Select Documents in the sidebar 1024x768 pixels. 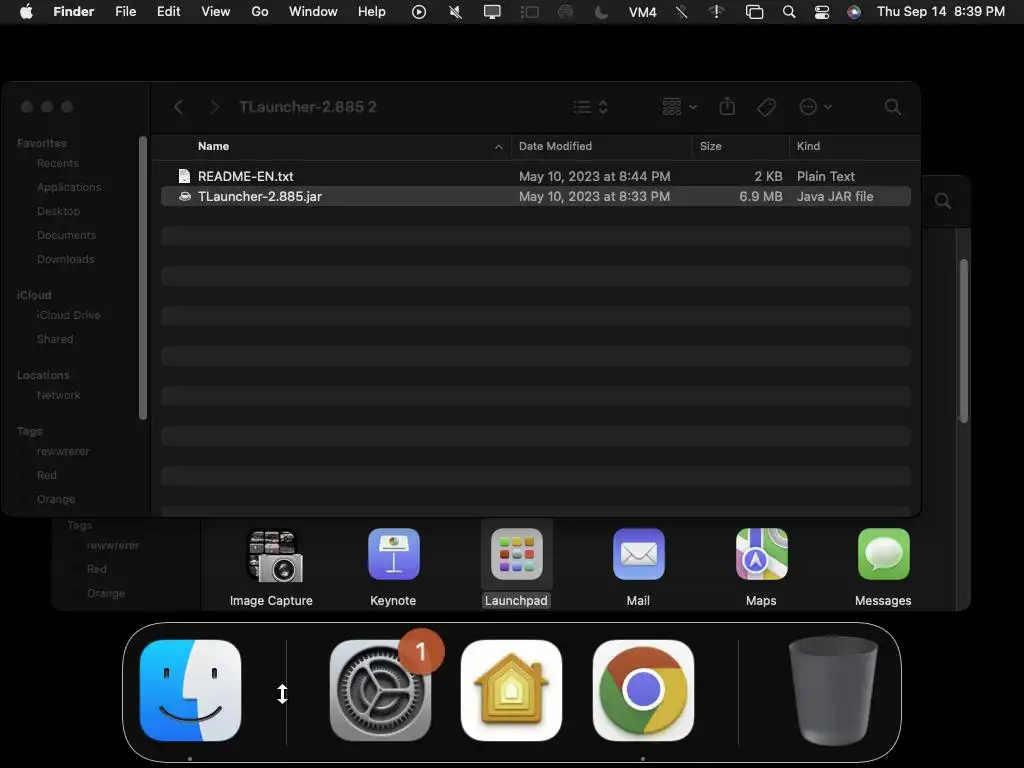click(67, 235)
